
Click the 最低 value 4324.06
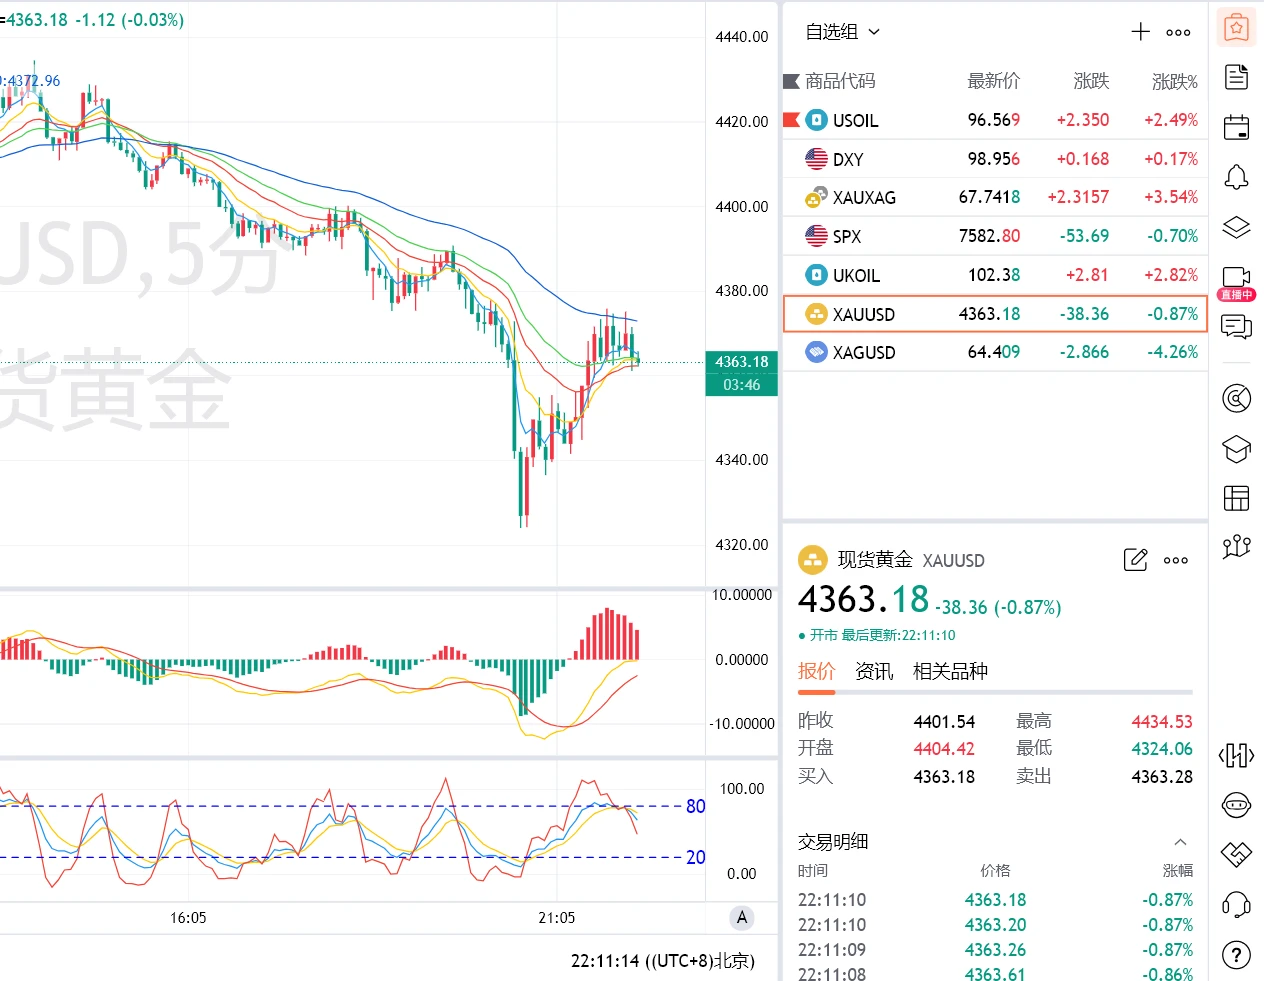[1162, 749]
